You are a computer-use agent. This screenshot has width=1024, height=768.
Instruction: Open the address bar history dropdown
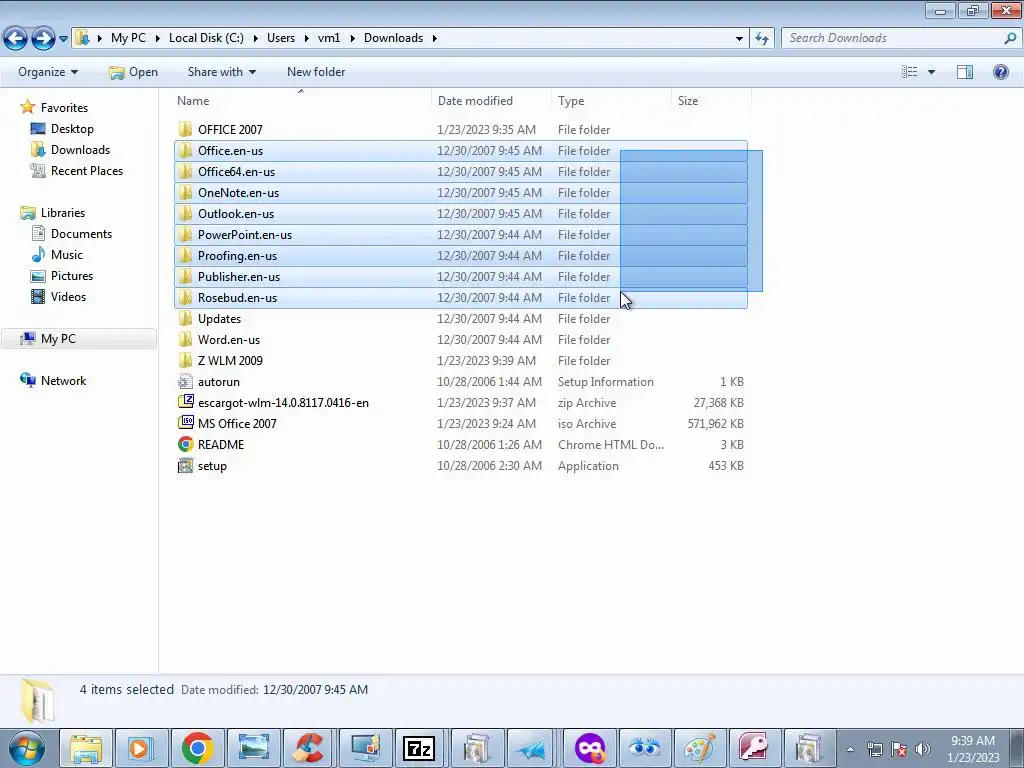pos(739,39)
